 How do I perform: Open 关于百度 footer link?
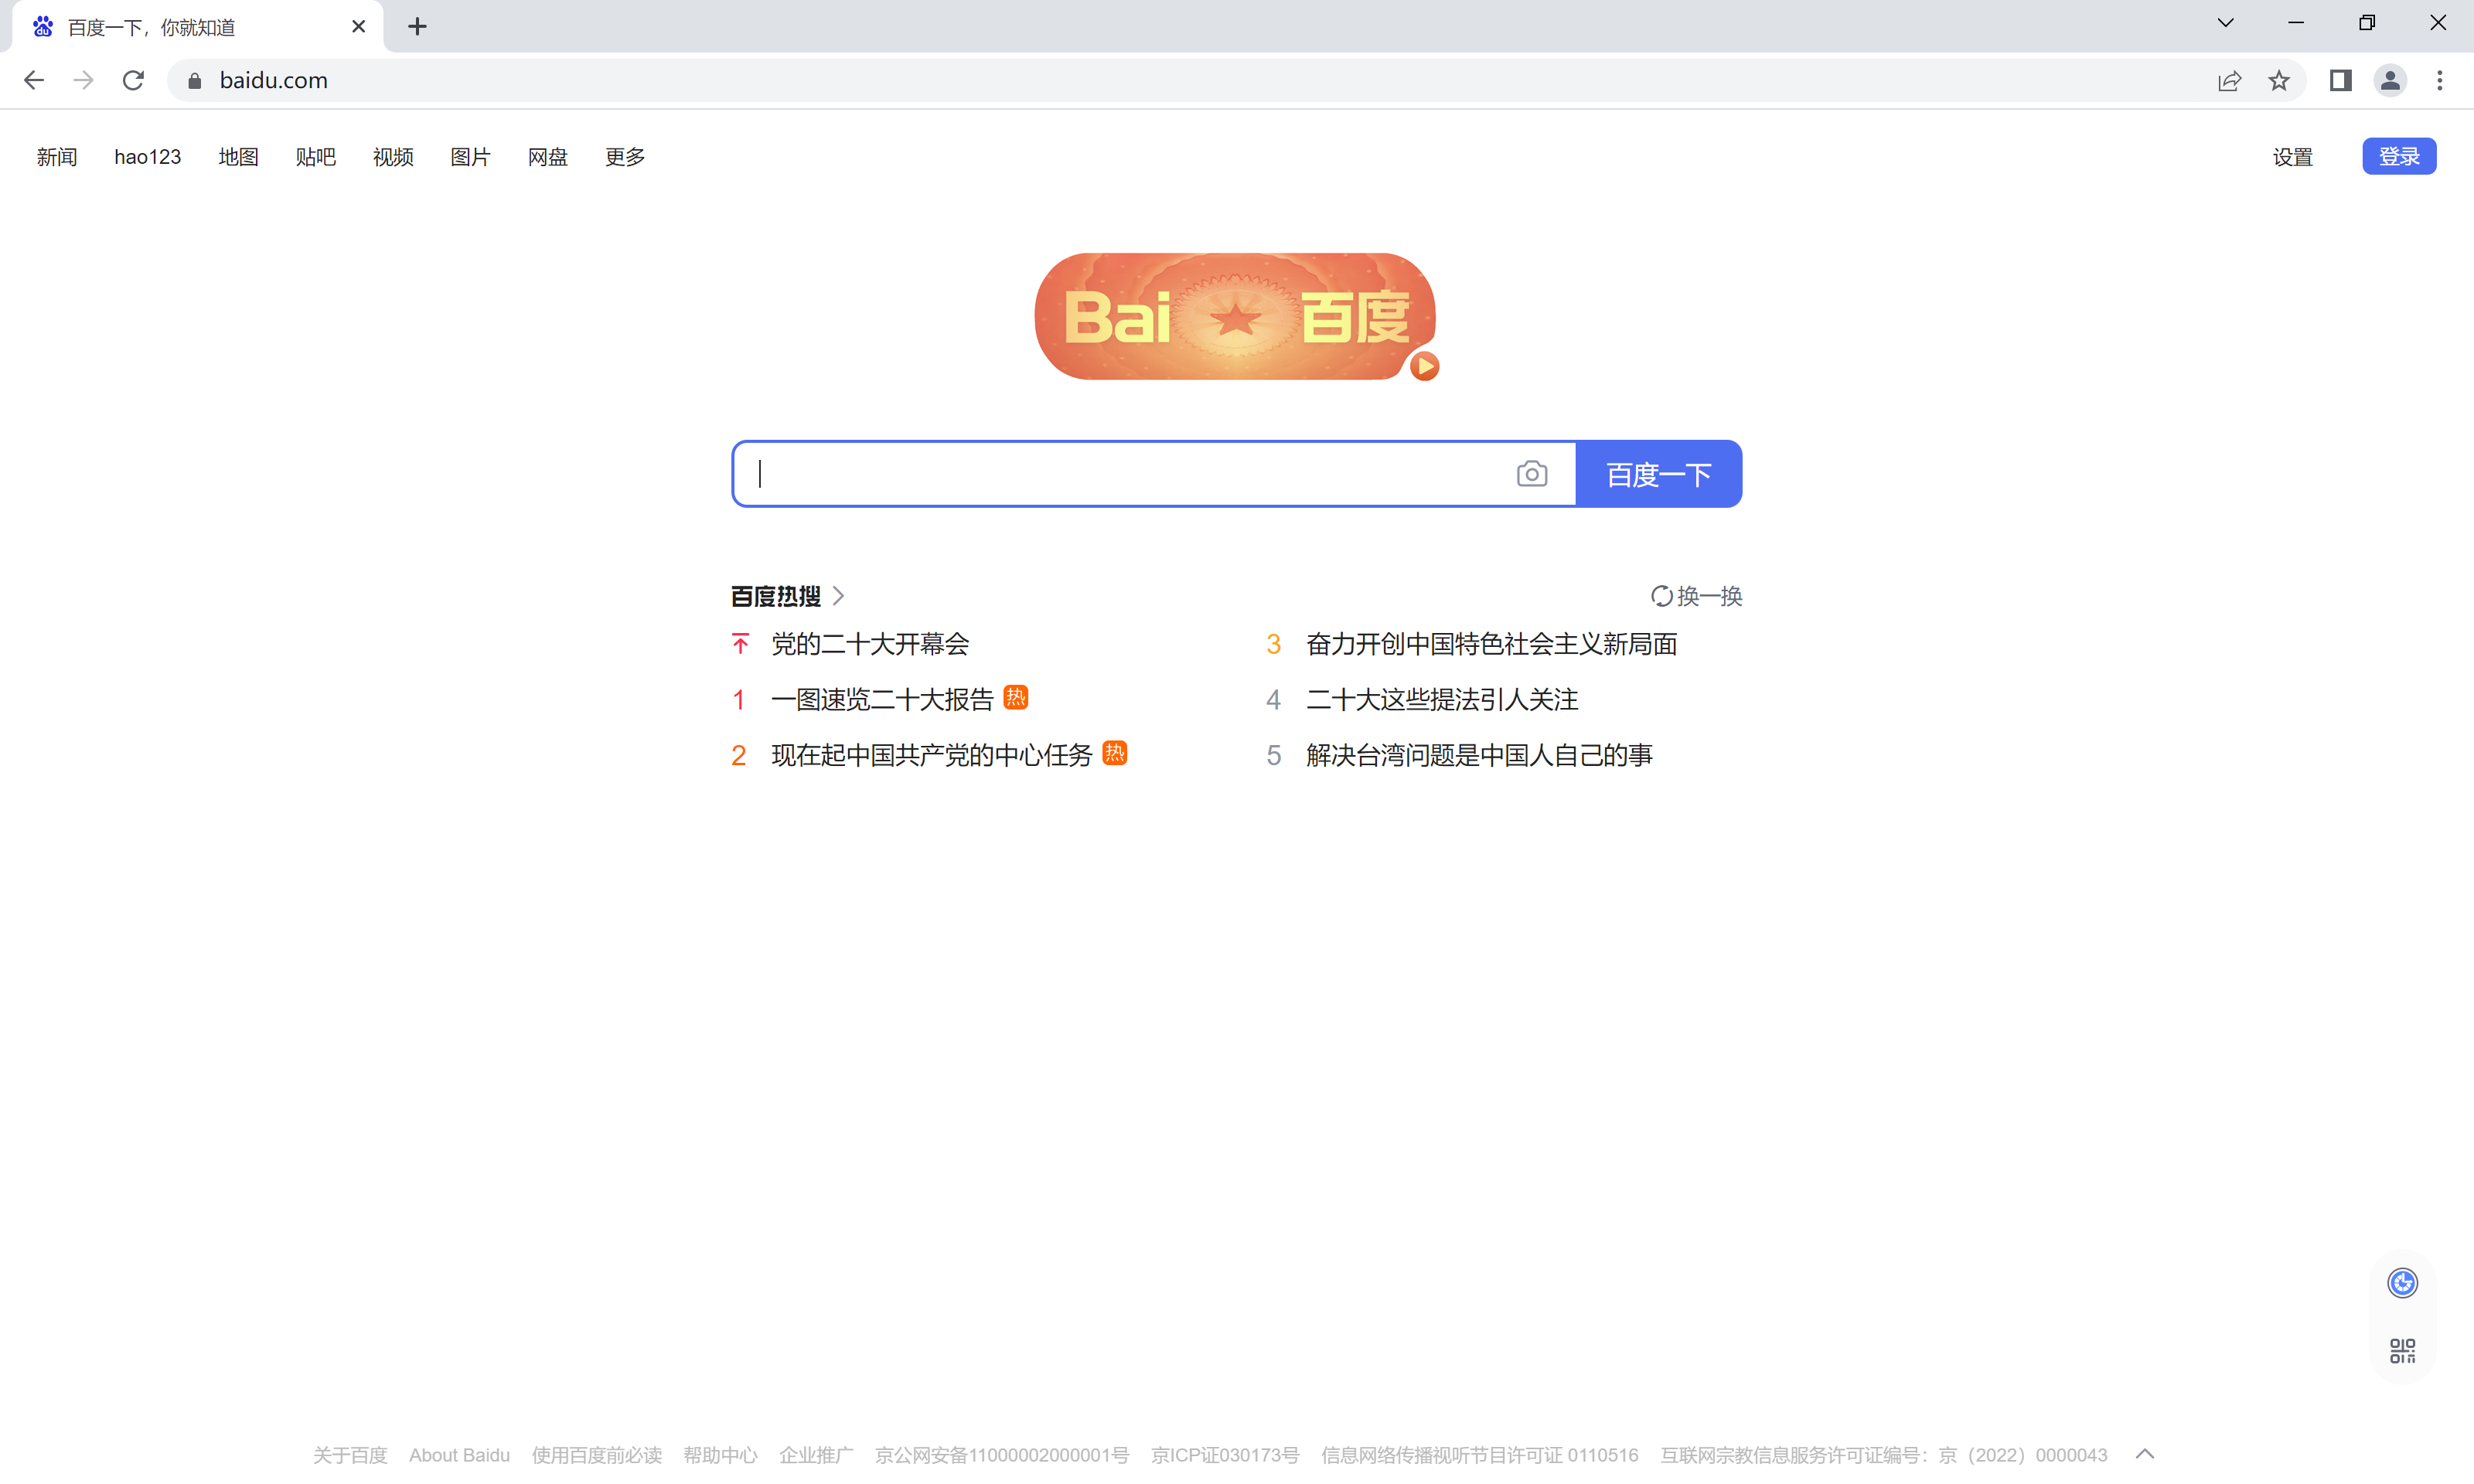(x=350, y=1455)
